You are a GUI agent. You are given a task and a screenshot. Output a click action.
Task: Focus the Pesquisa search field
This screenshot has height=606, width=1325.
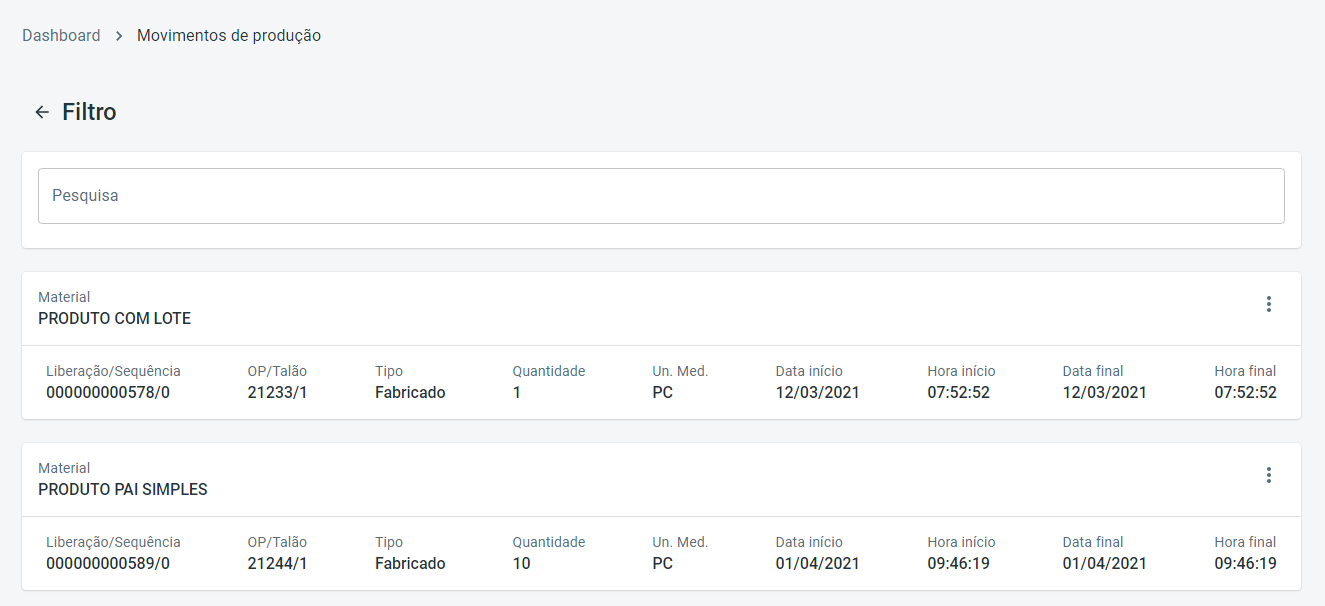click(x=661, y=196)
